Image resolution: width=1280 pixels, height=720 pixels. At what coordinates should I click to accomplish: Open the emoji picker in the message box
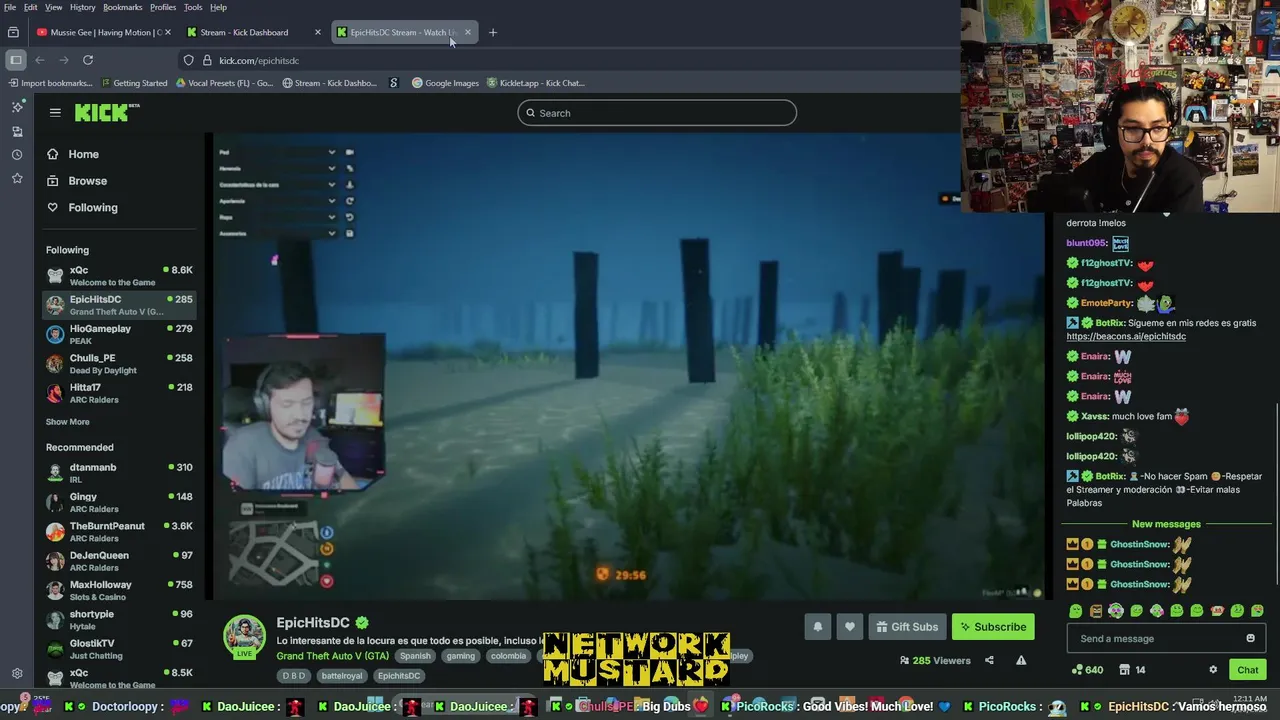(x=1250, y=638)
